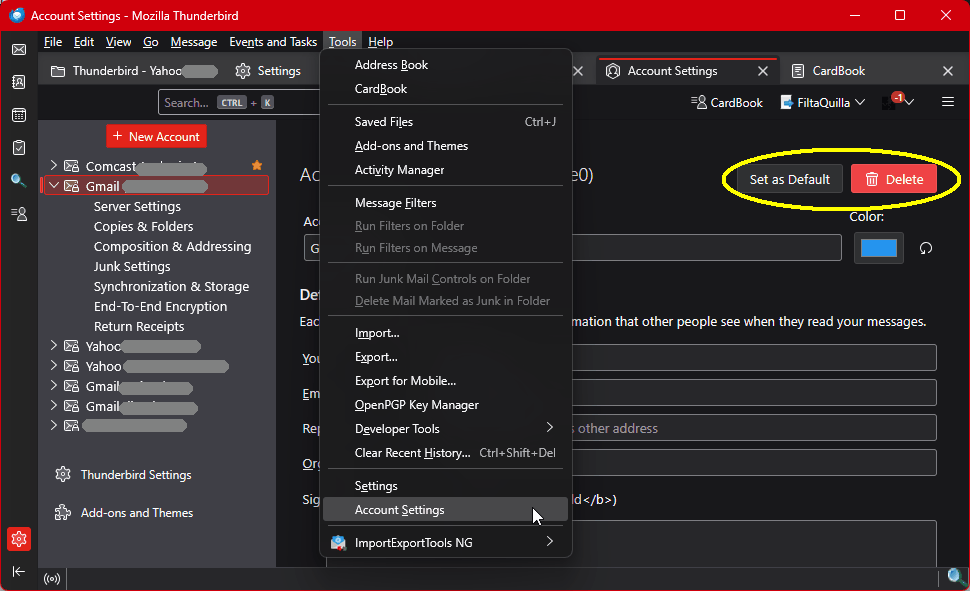This screenshot has width=970, height=591.
Task: Click the CardBook toolbar button
Action: (x=727, y=103)
